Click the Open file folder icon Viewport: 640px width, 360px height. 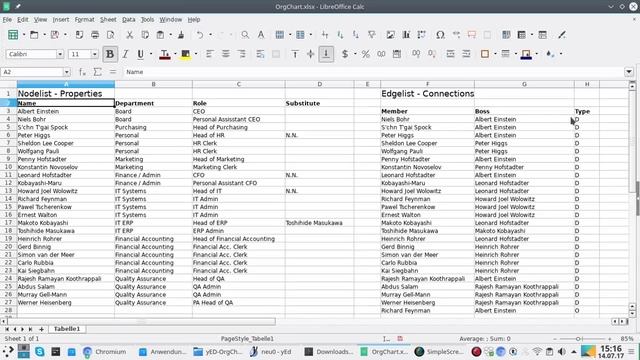click(x=34, y=35)
